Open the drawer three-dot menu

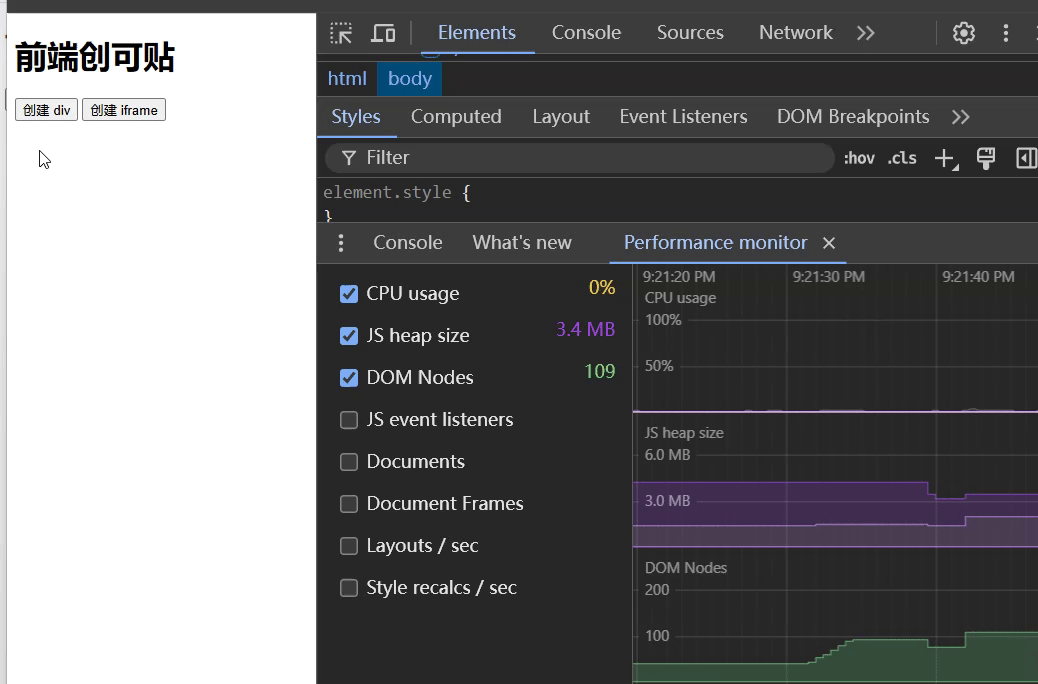[341, 243]
